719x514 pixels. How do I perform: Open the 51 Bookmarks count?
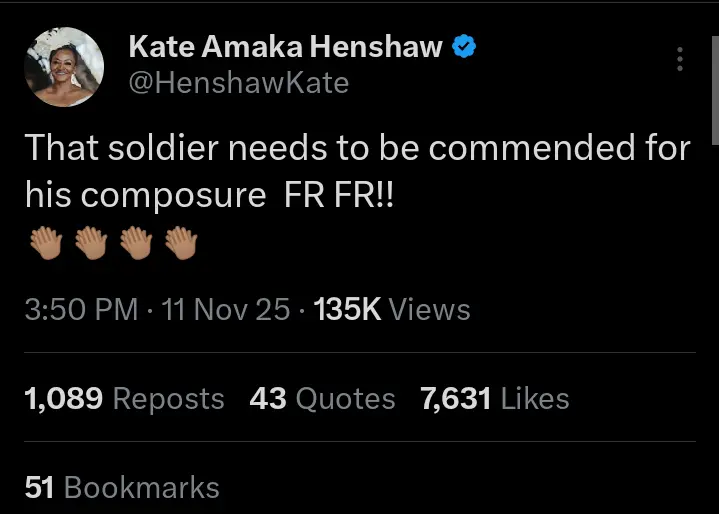tap(122, 487)
